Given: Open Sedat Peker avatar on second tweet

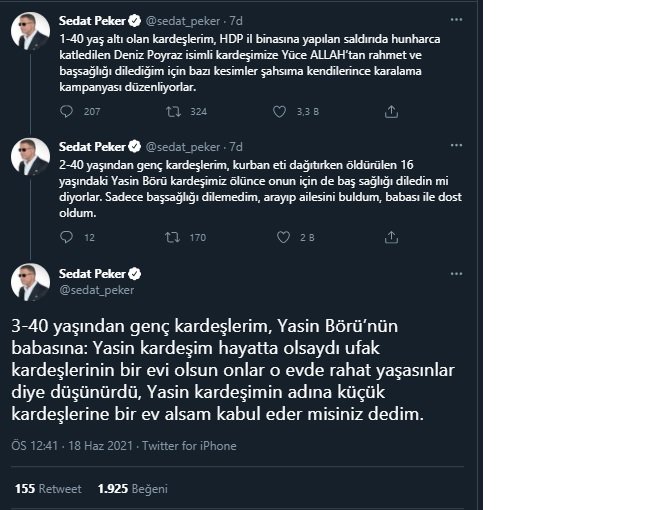Looking at the screenshot, I should click(30, 157).
